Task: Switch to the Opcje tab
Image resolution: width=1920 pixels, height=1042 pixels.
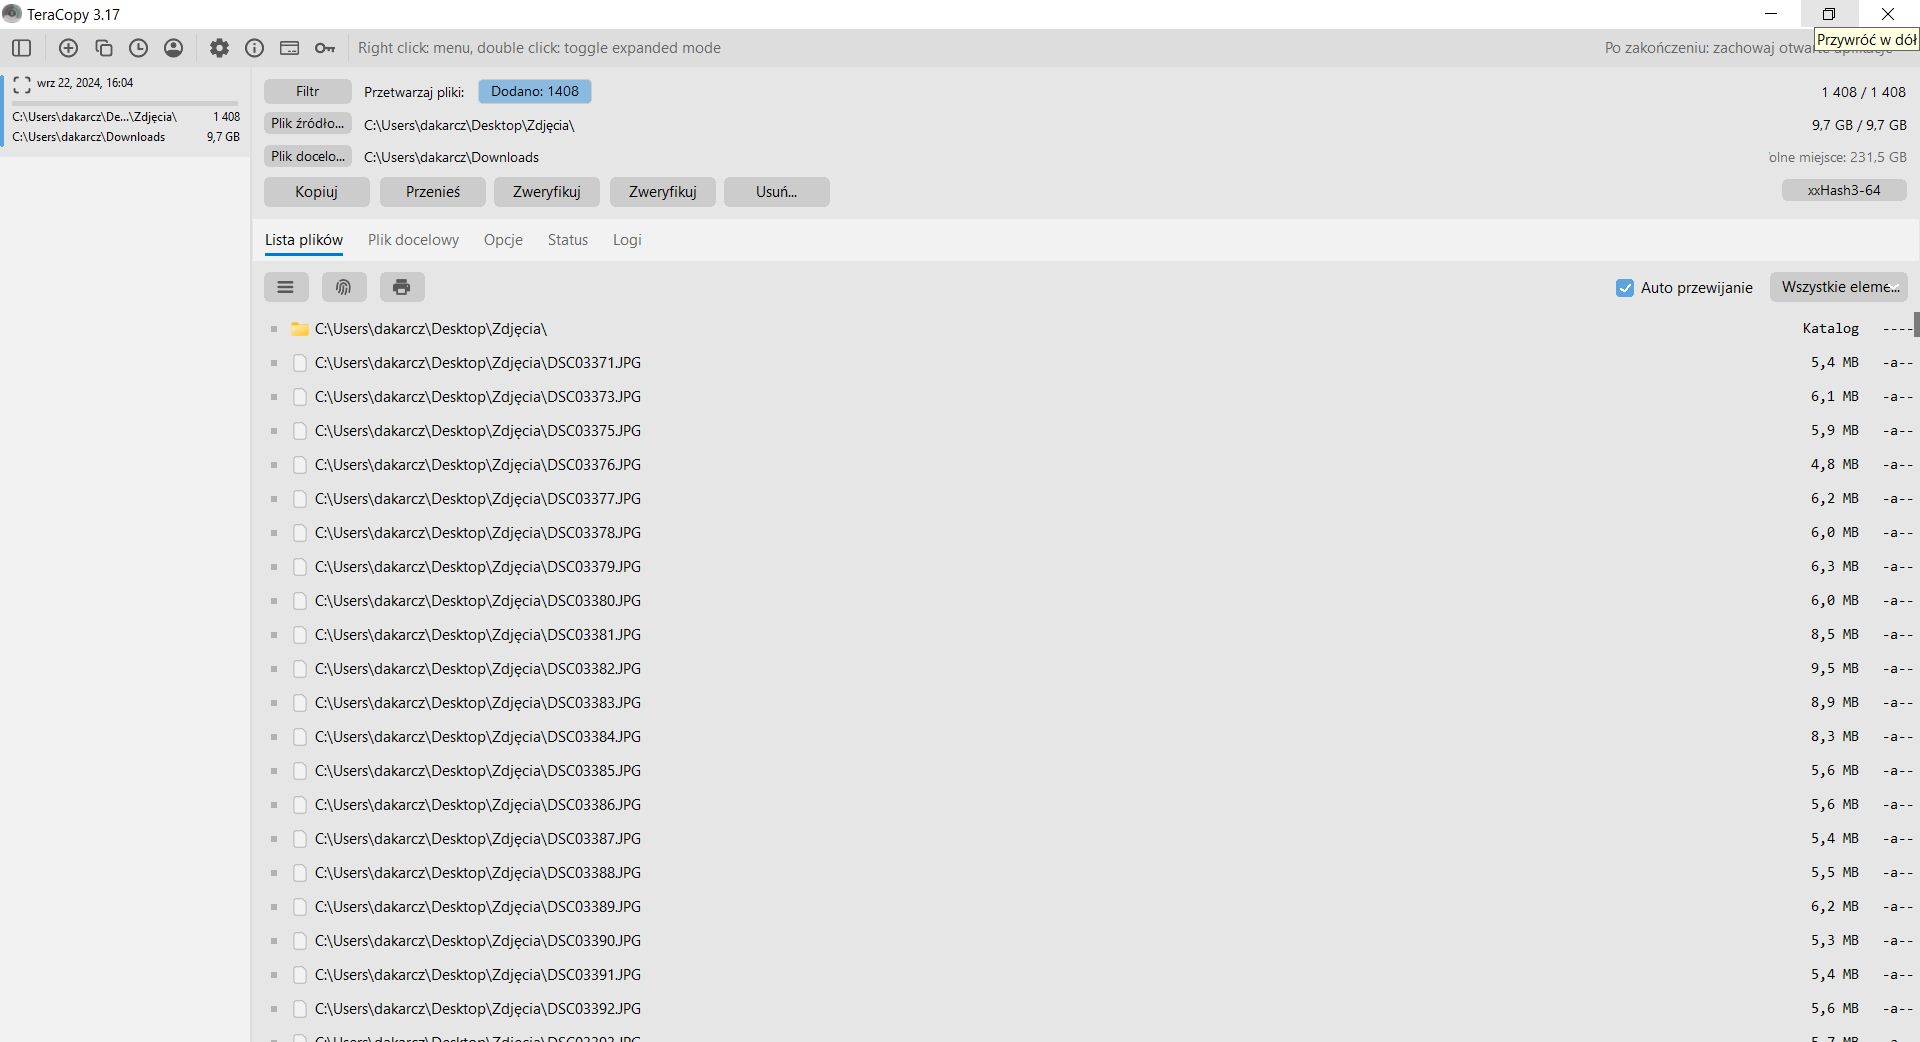Action: [503, 240]
